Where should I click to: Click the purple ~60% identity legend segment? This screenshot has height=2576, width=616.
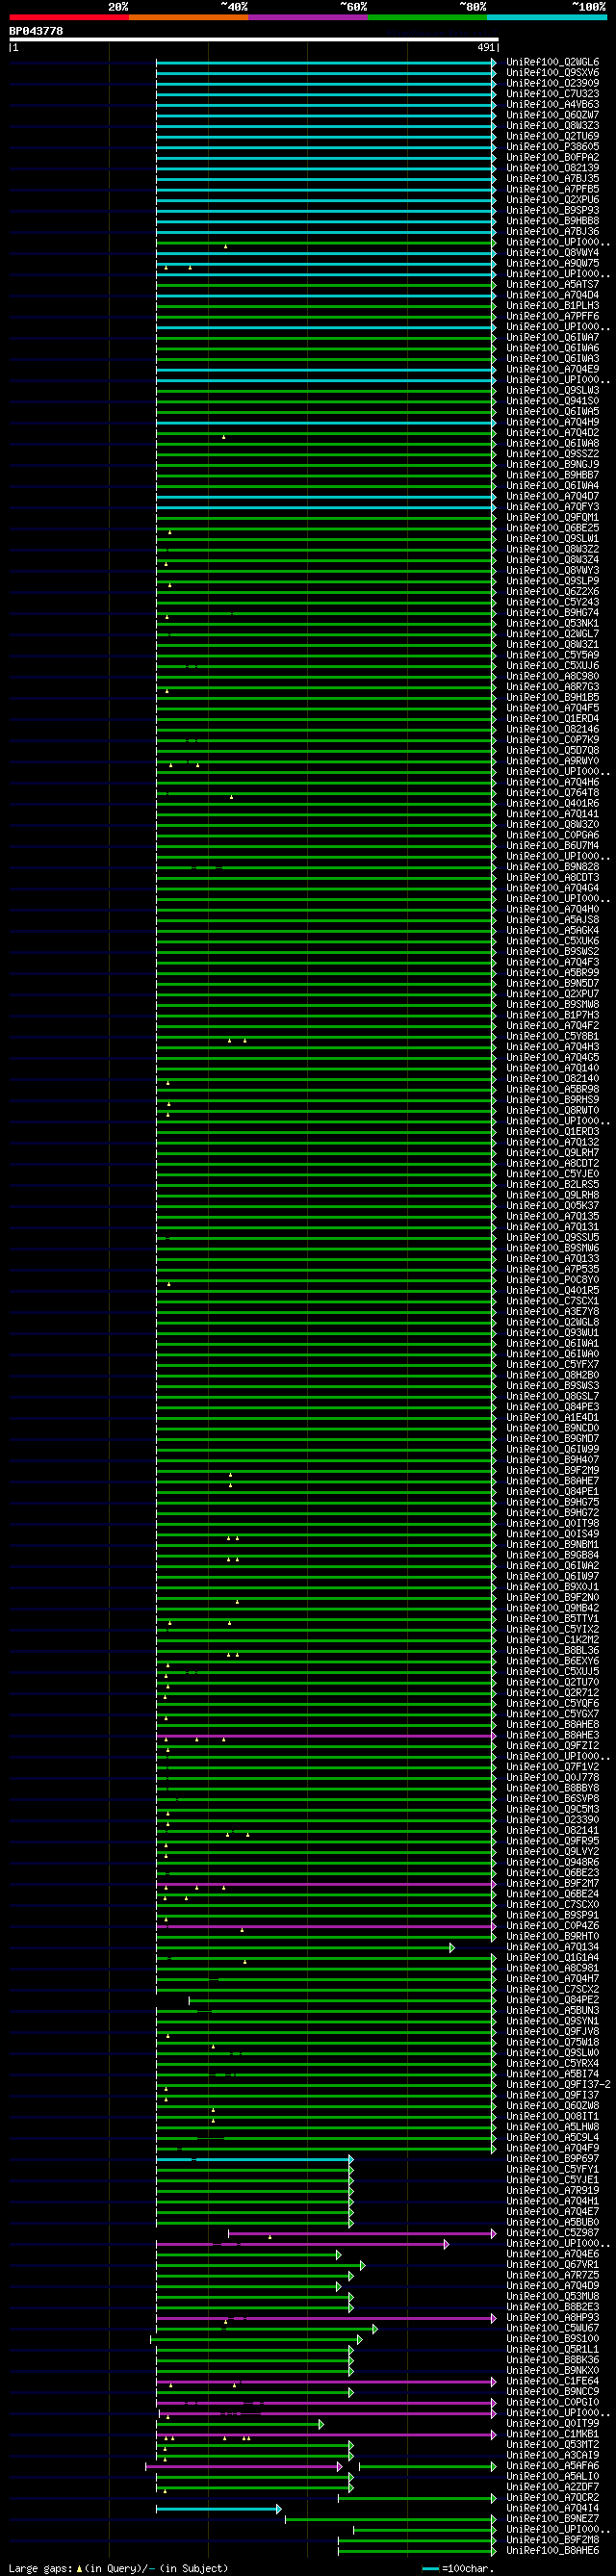[x=307, y=17]
